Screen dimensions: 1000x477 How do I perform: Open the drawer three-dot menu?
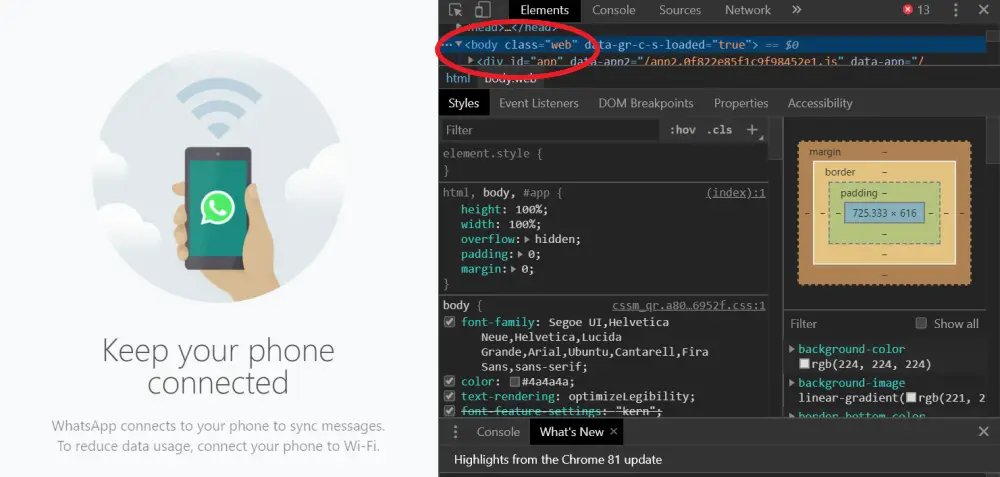tap(455, 432)
